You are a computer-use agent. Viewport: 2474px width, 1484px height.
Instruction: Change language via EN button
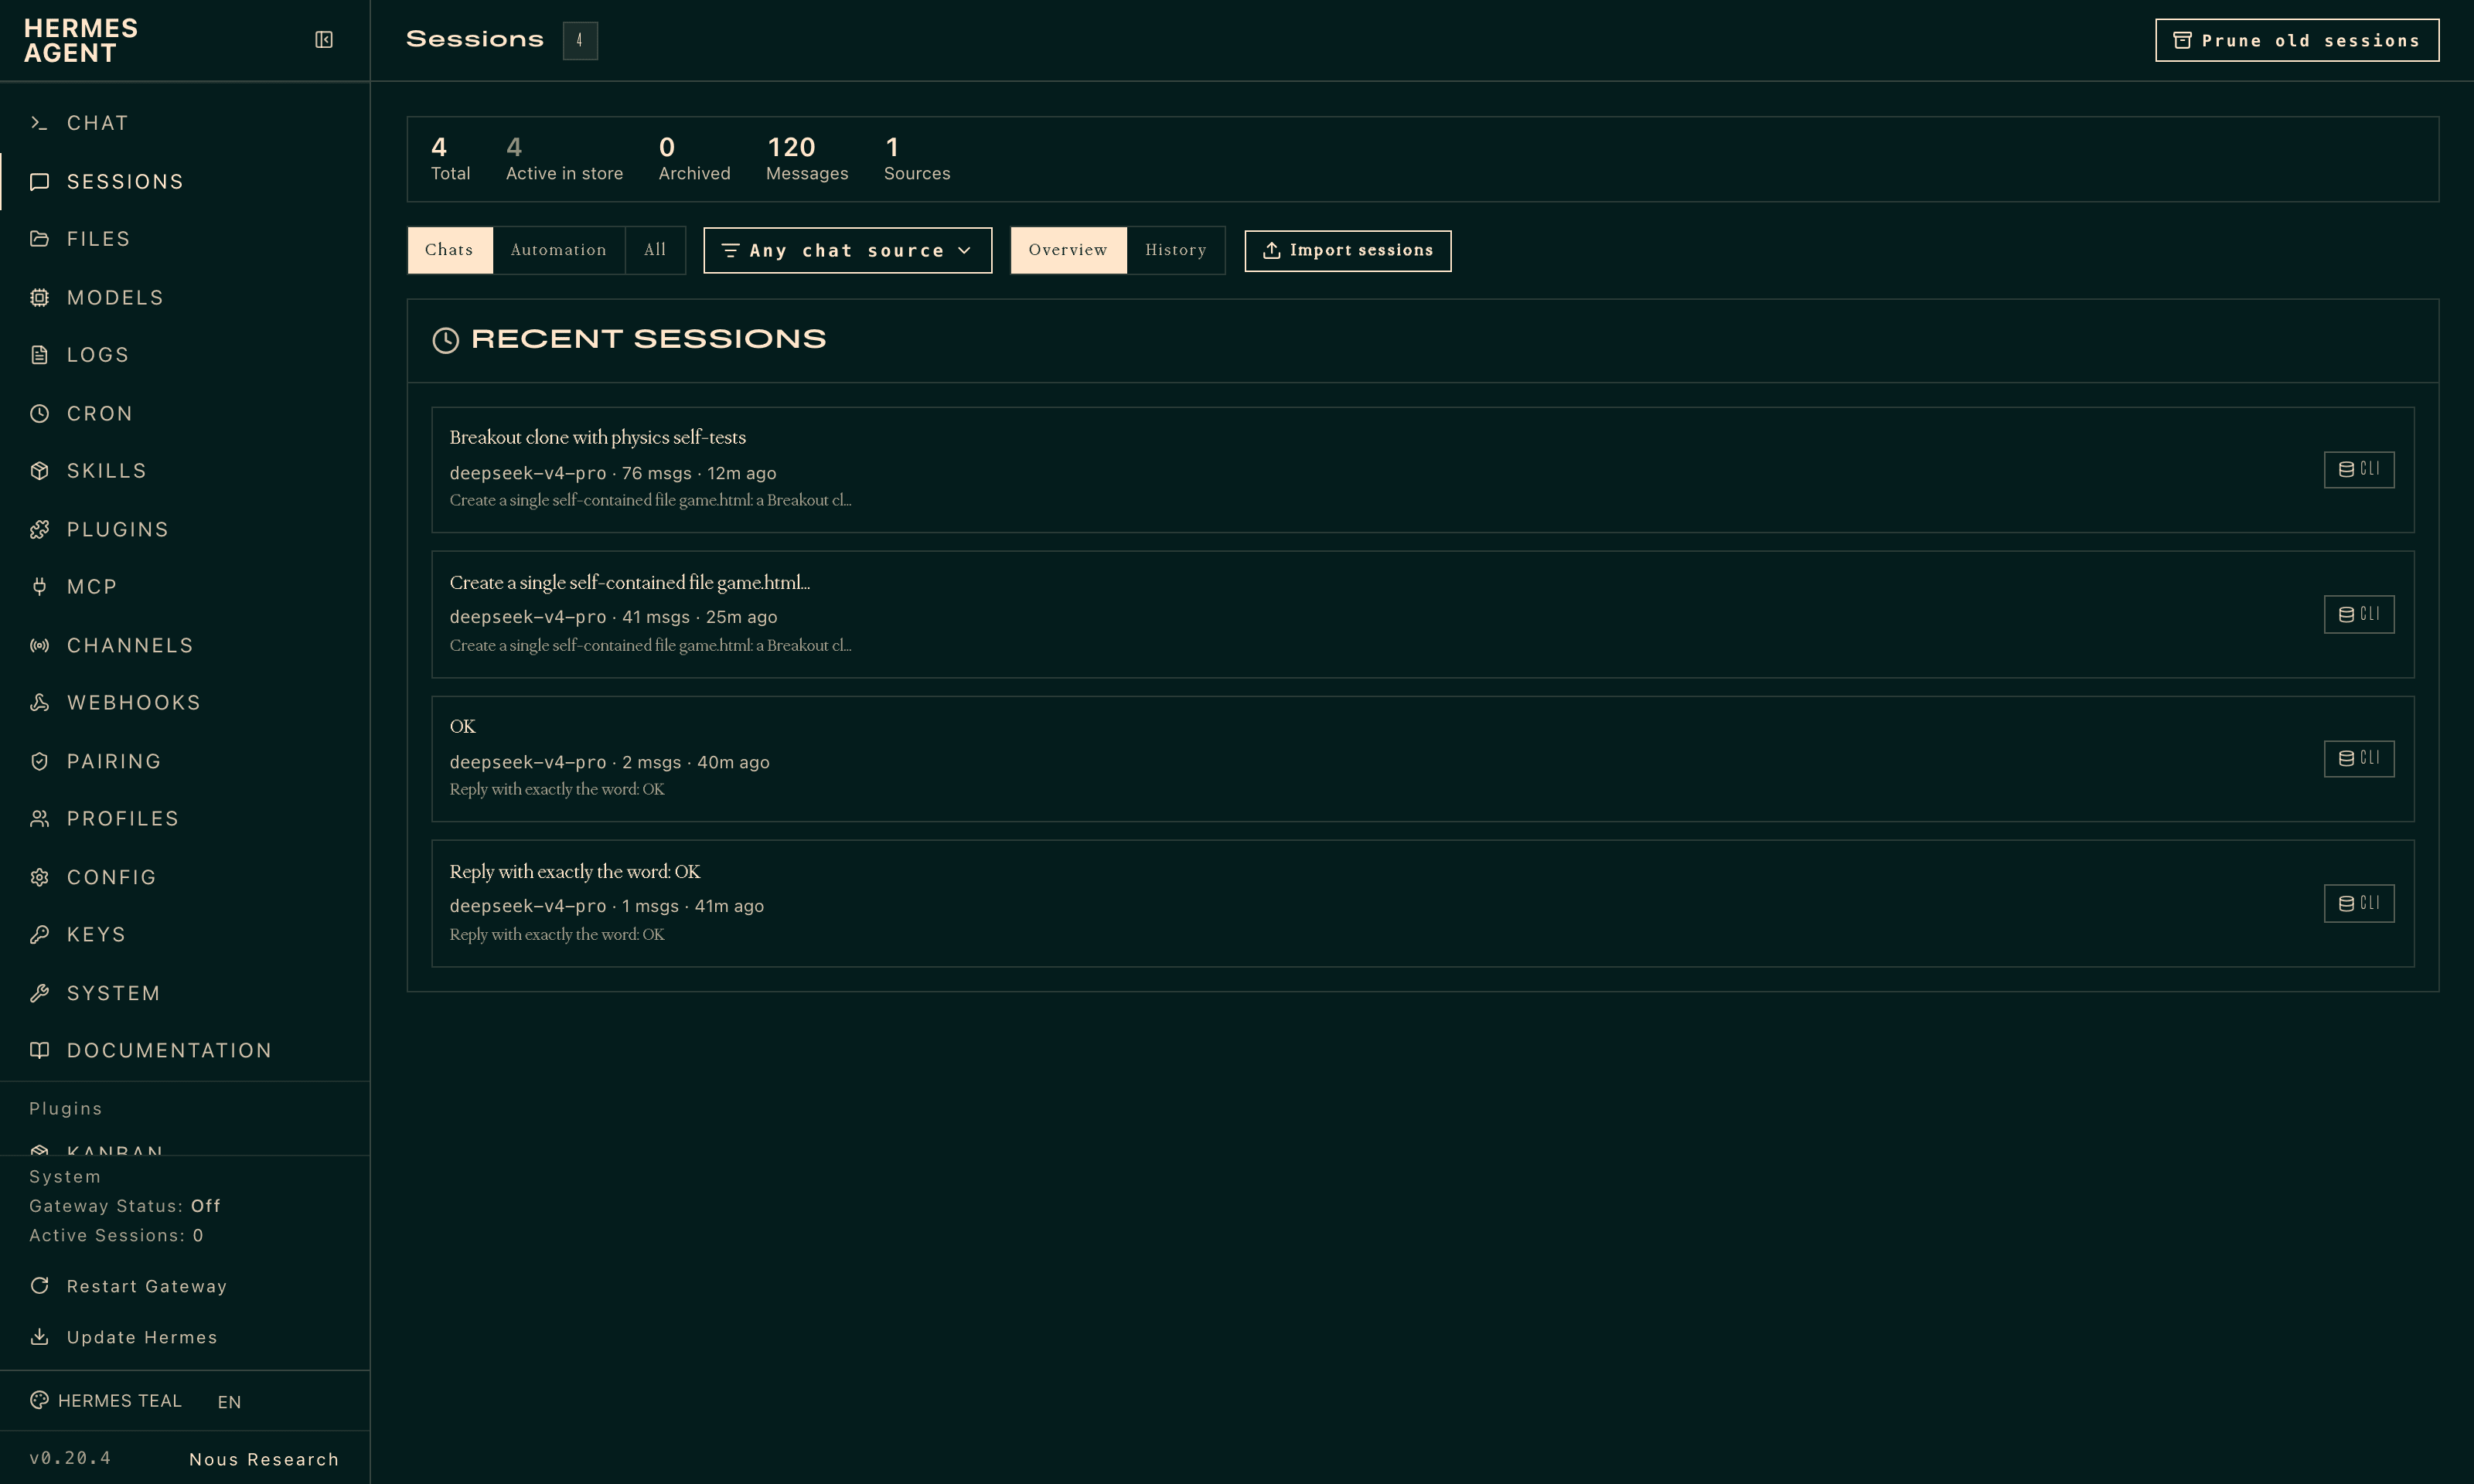pyautogui.click(x=229, y=1402)
